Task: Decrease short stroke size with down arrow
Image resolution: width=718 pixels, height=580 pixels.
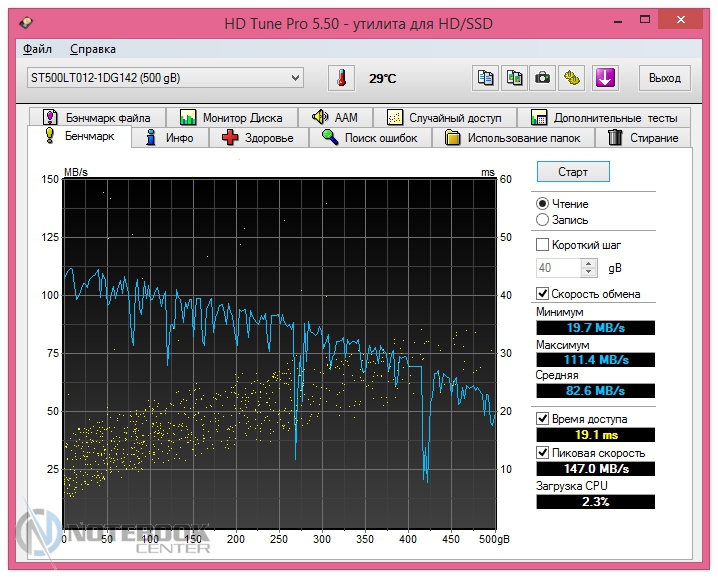Action: pyautogui.click(x=588, y=273)
